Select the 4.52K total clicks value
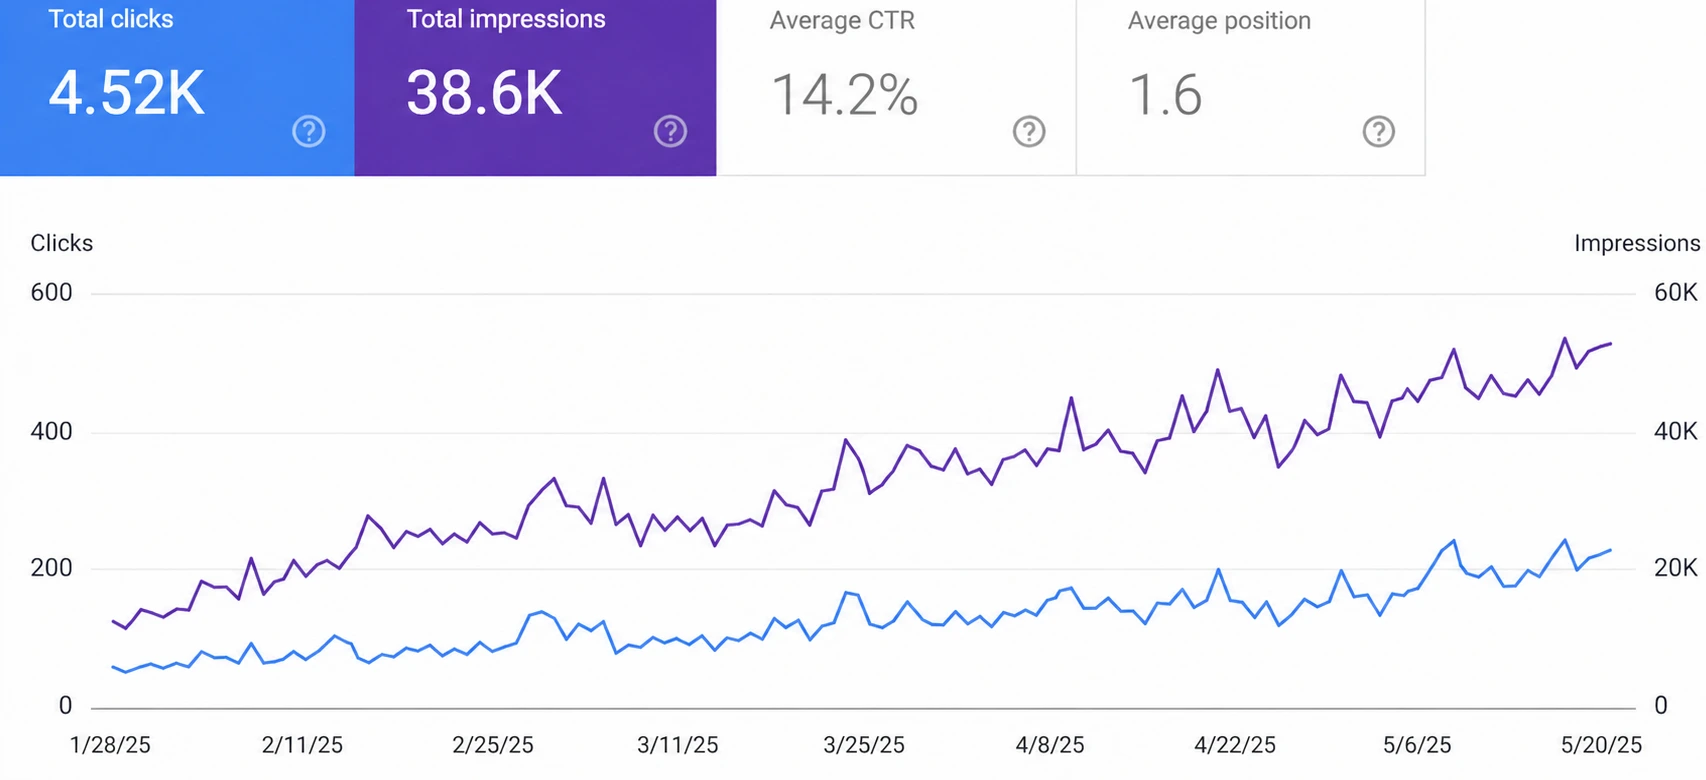1706x780 pixels. coord(127,94)
